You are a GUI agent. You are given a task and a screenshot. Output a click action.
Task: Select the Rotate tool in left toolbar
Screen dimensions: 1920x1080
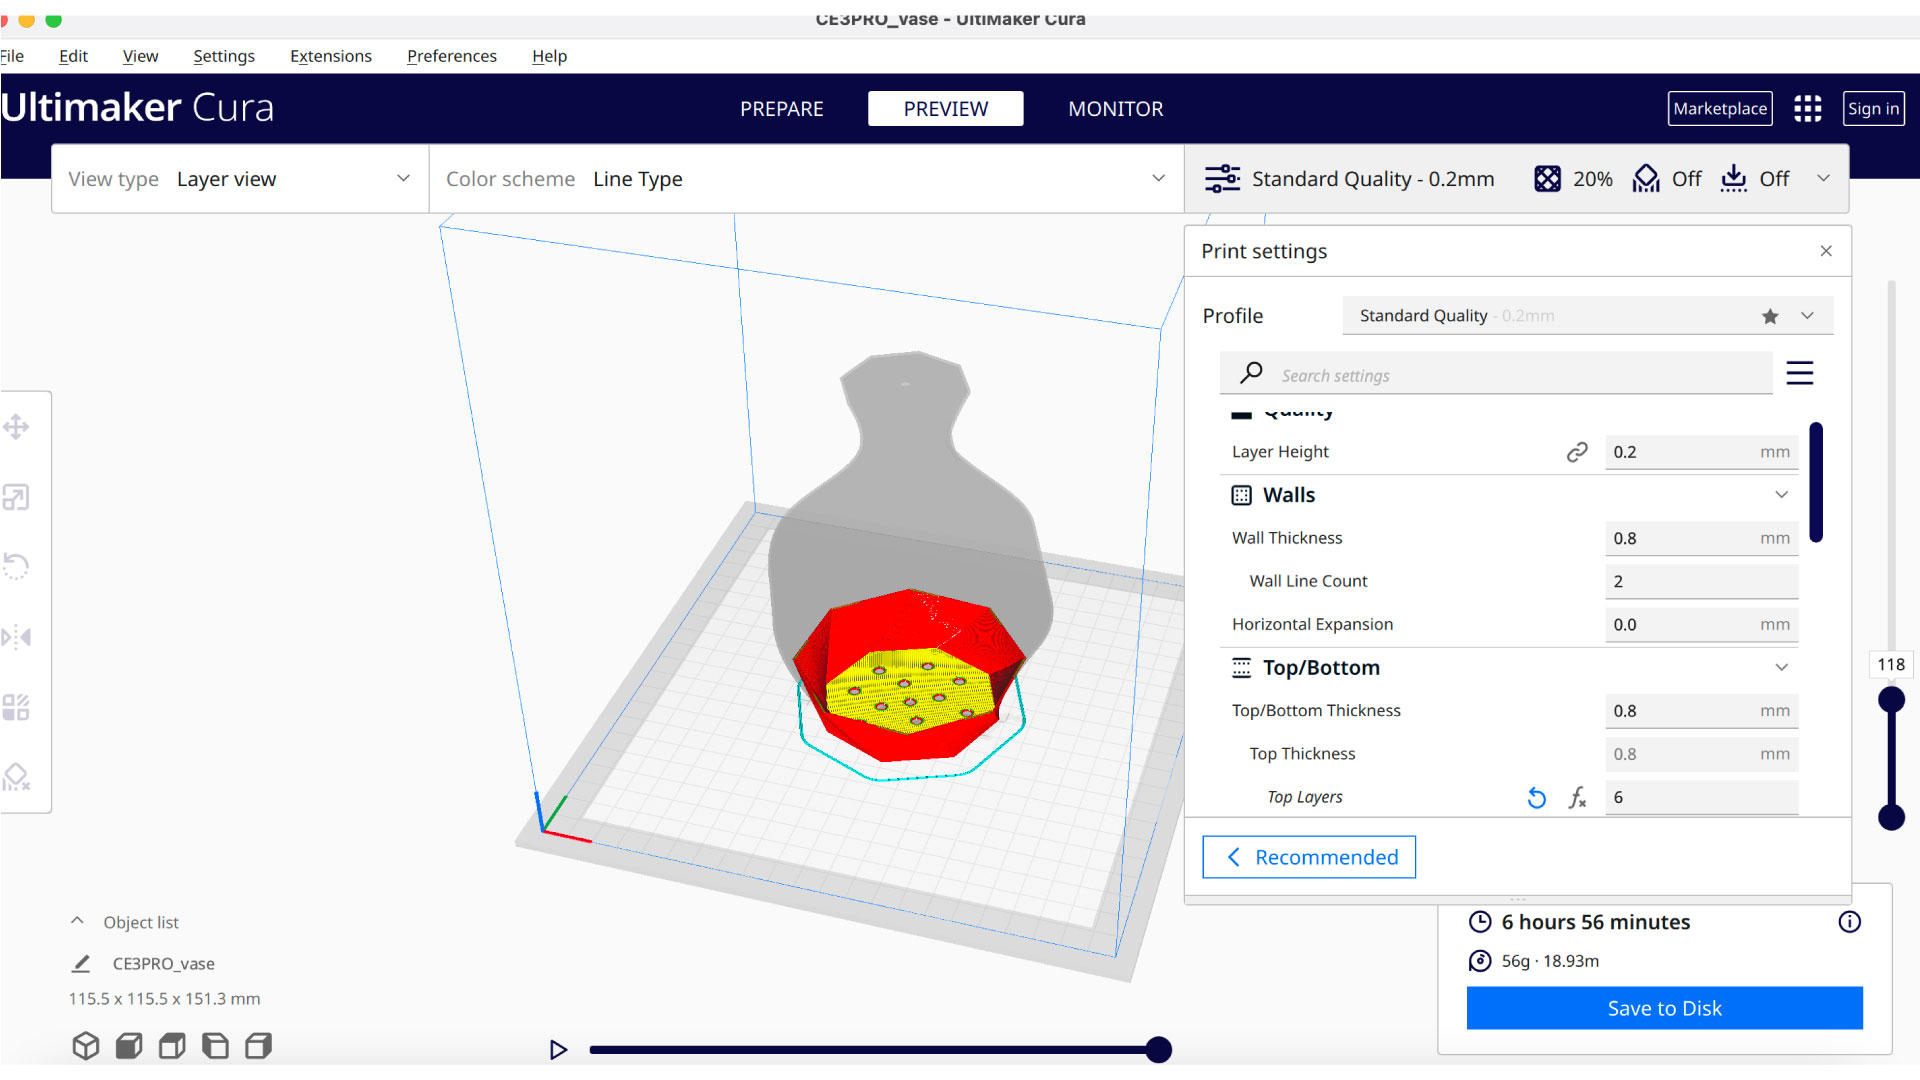pyautogui.click(x=16, y=567)
